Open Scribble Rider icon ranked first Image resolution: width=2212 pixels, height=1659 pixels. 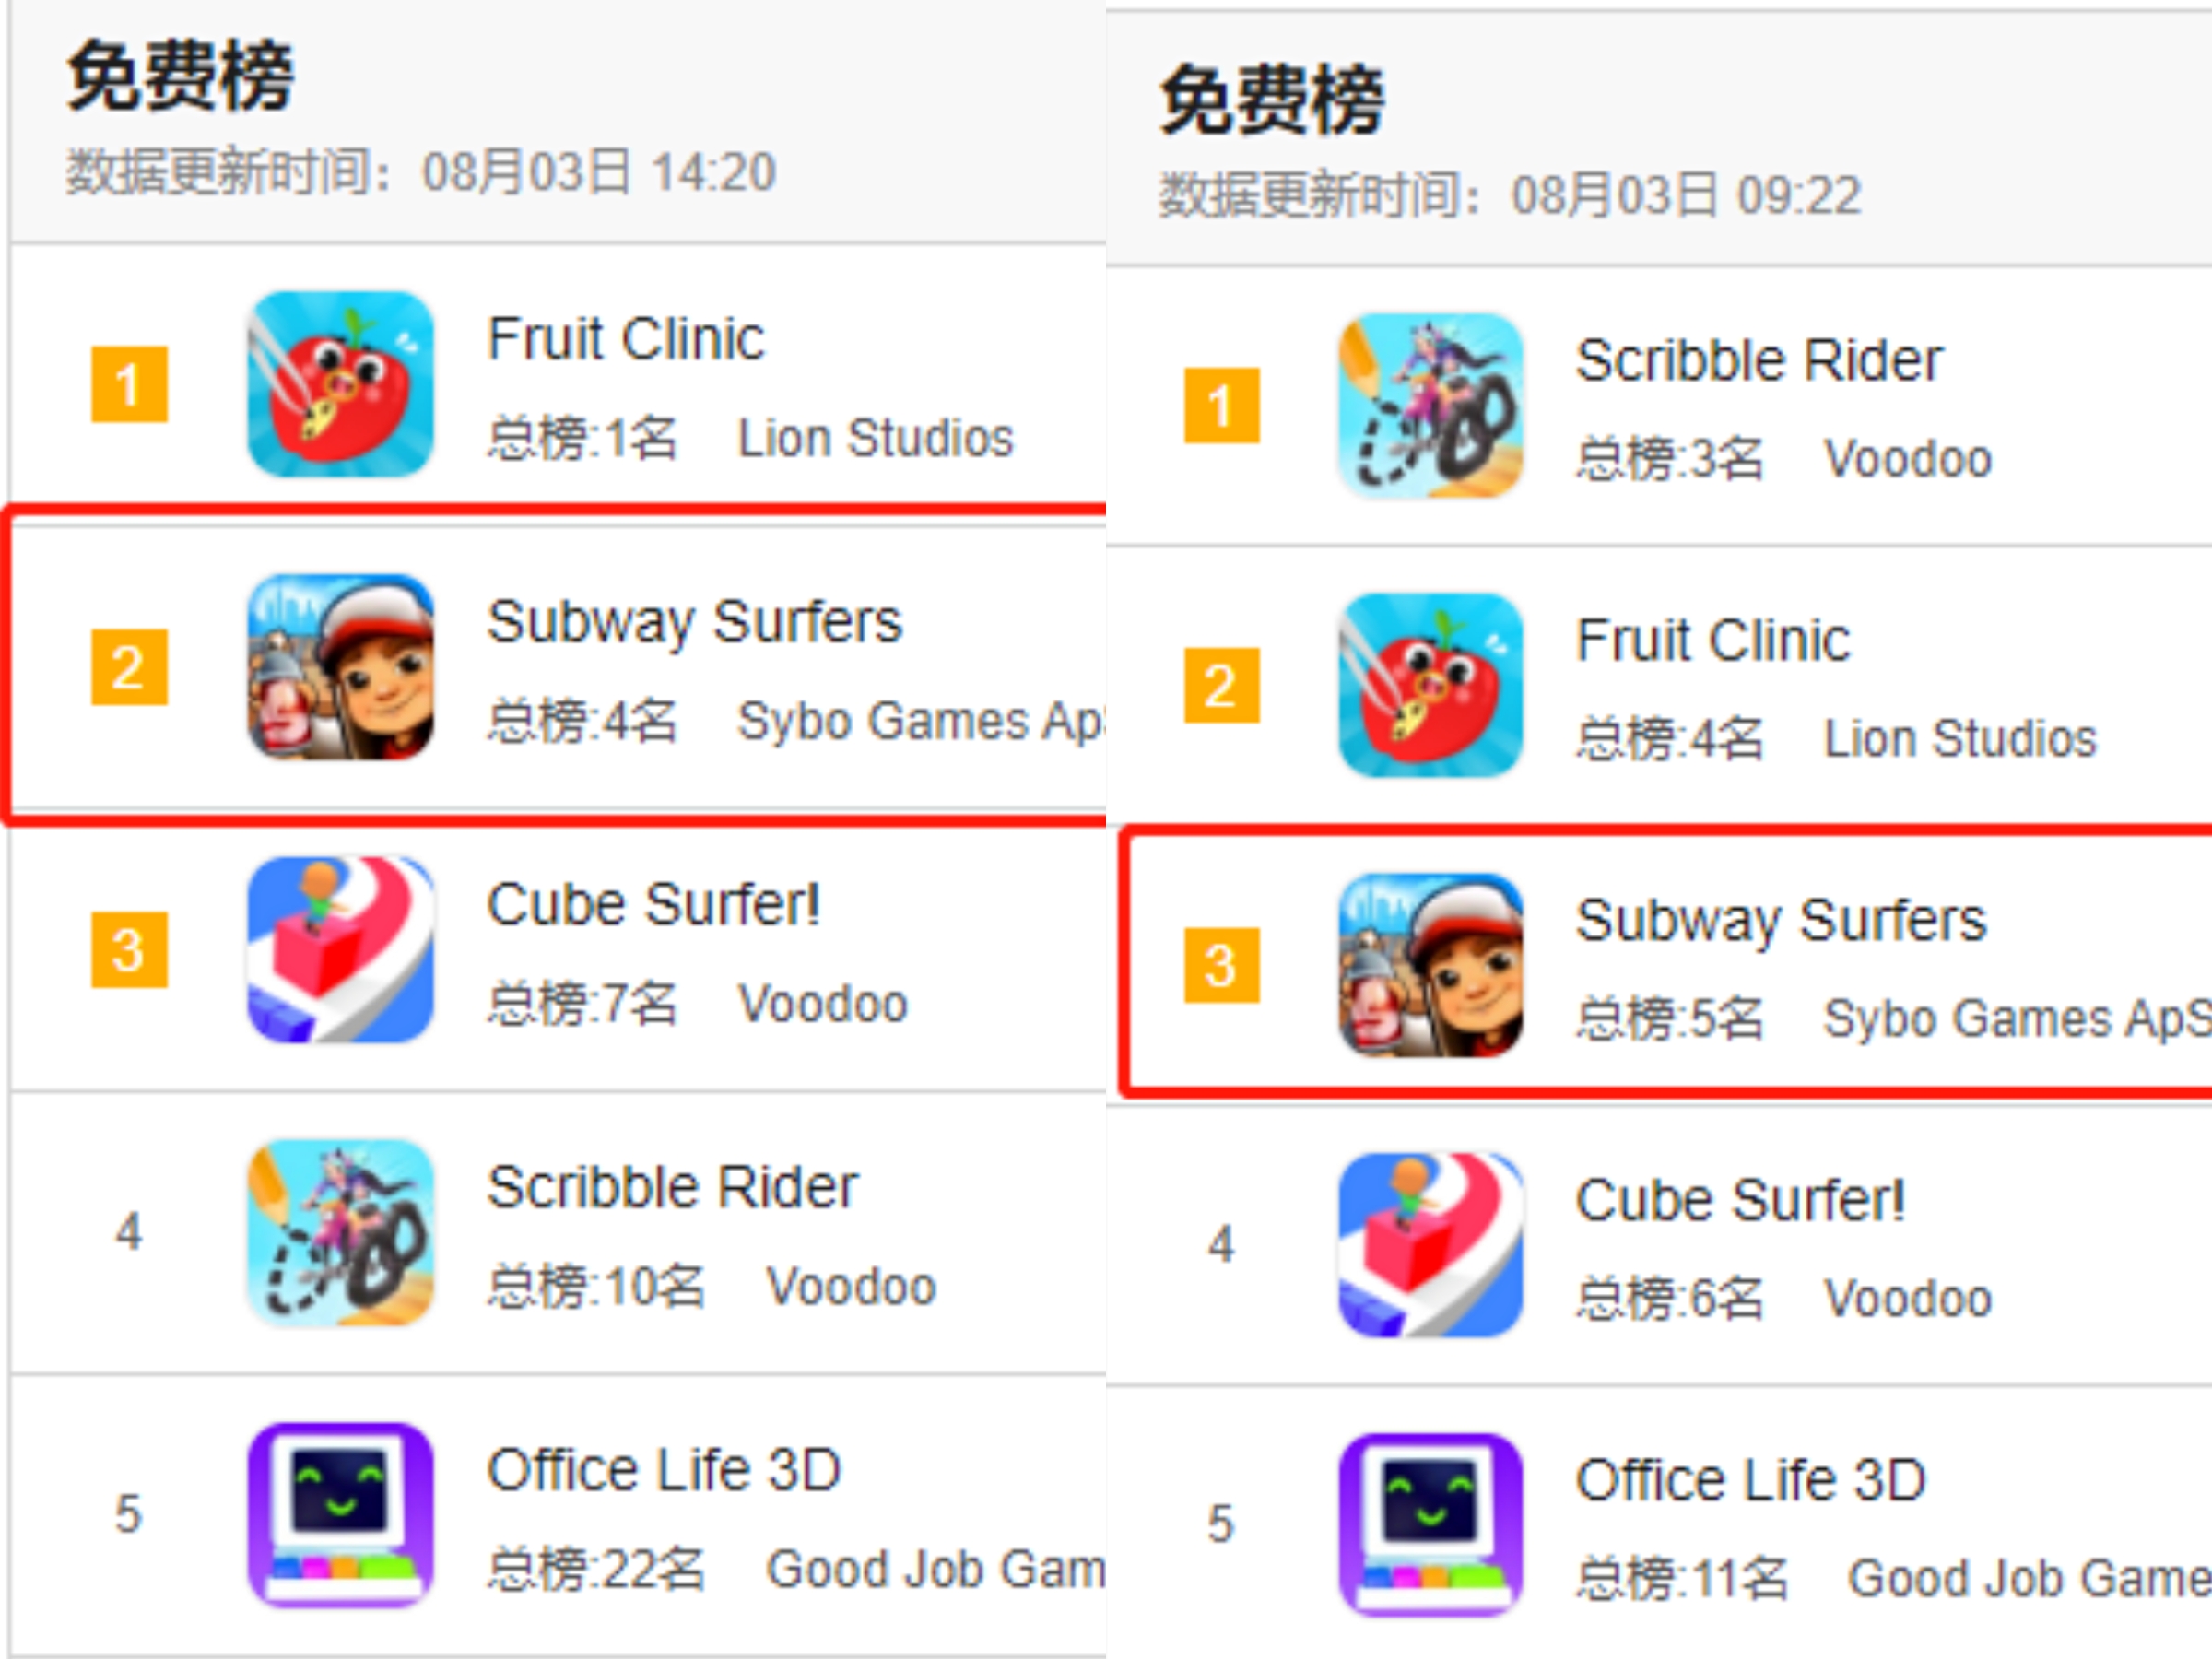coord(1431,405)
